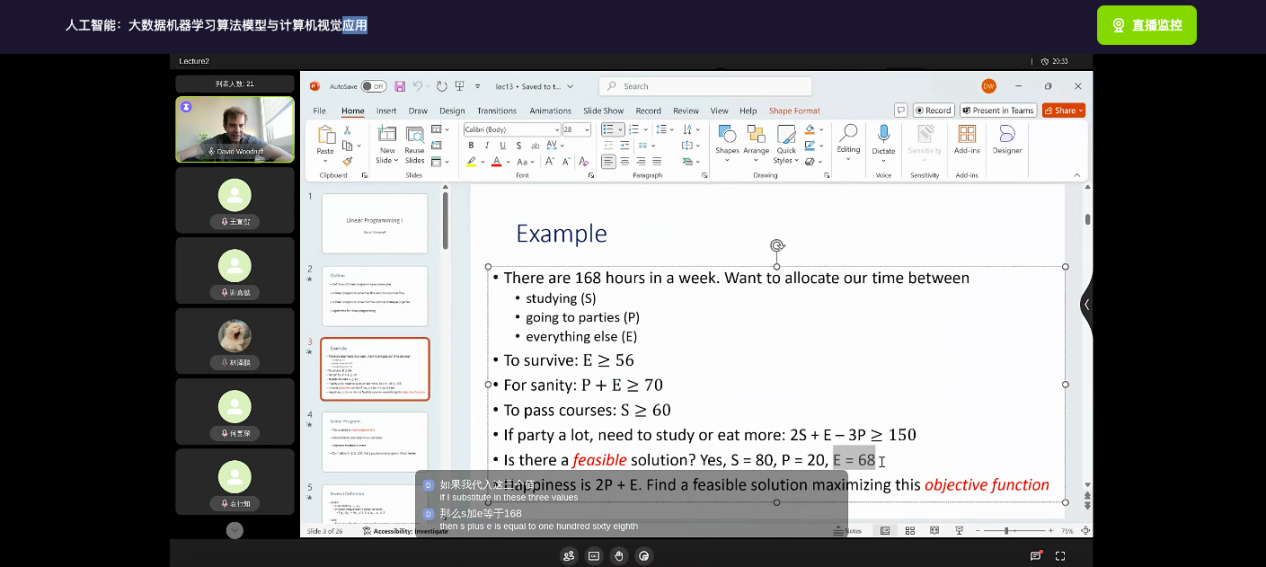Apply red font color

tap(496, 161)
